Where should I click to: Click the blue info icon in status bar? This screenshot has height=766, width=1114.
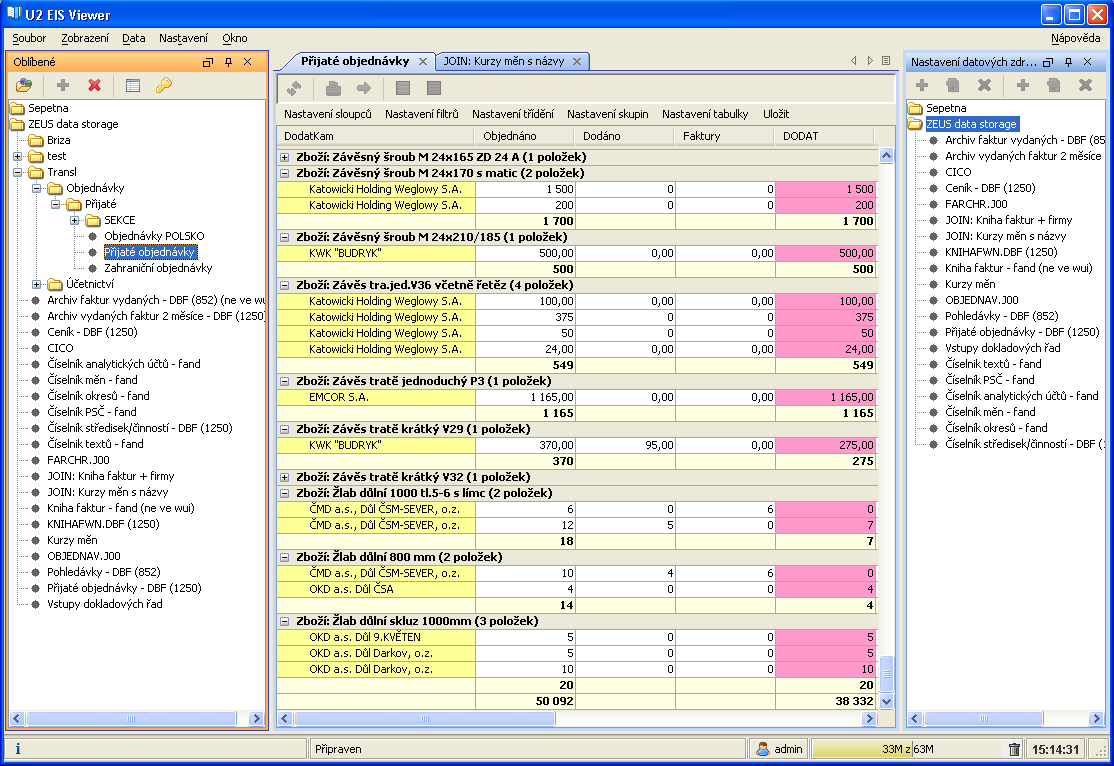(x=18, y=749)
